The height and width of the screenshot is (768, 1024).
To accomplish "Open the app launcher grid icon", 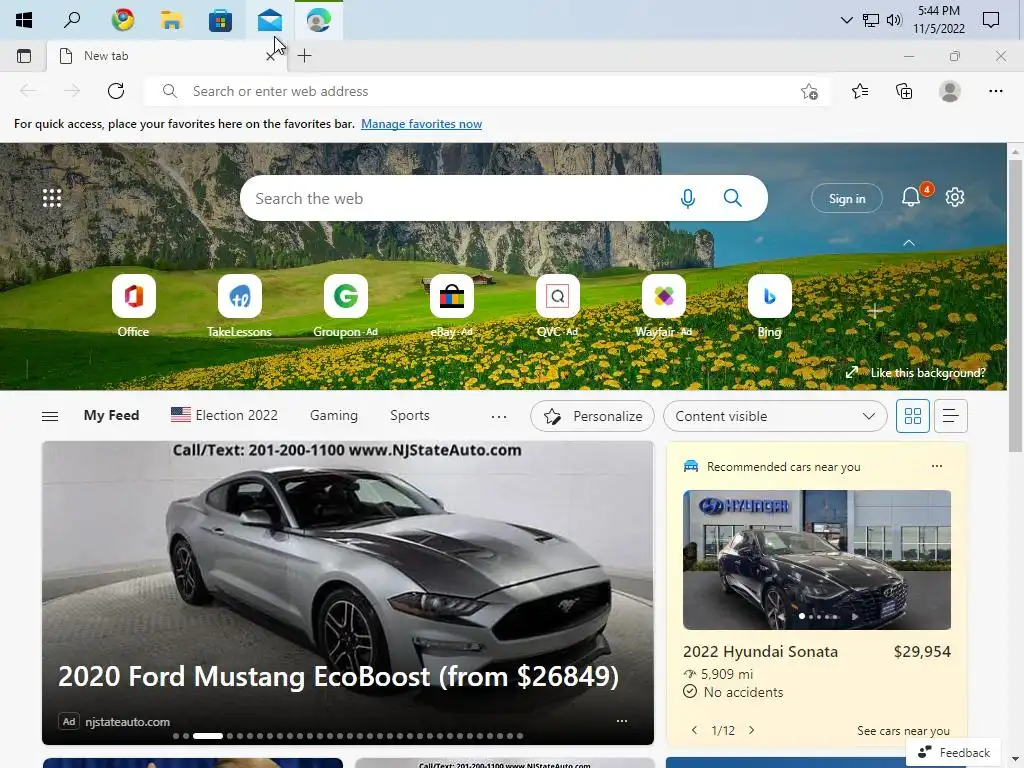I will (x=52, y=198).
